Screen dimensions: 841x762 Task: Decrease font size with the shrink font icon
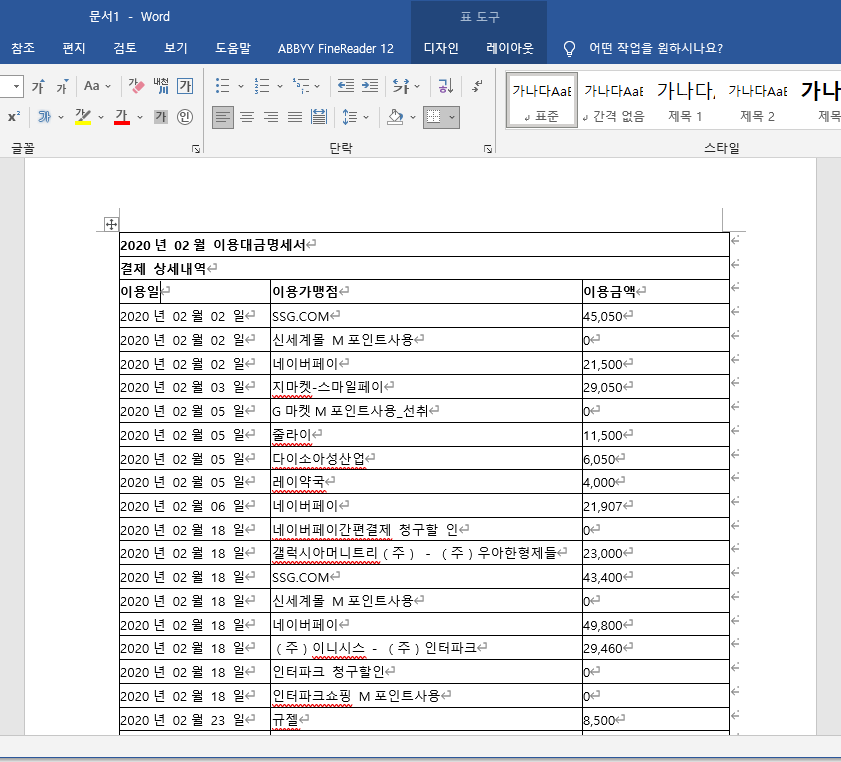click(62, 86)
